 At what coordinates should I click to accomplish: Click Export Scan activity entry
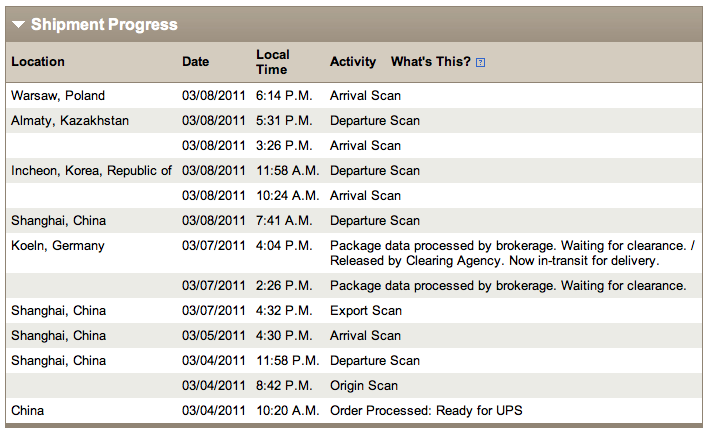(x=366, y=311)
